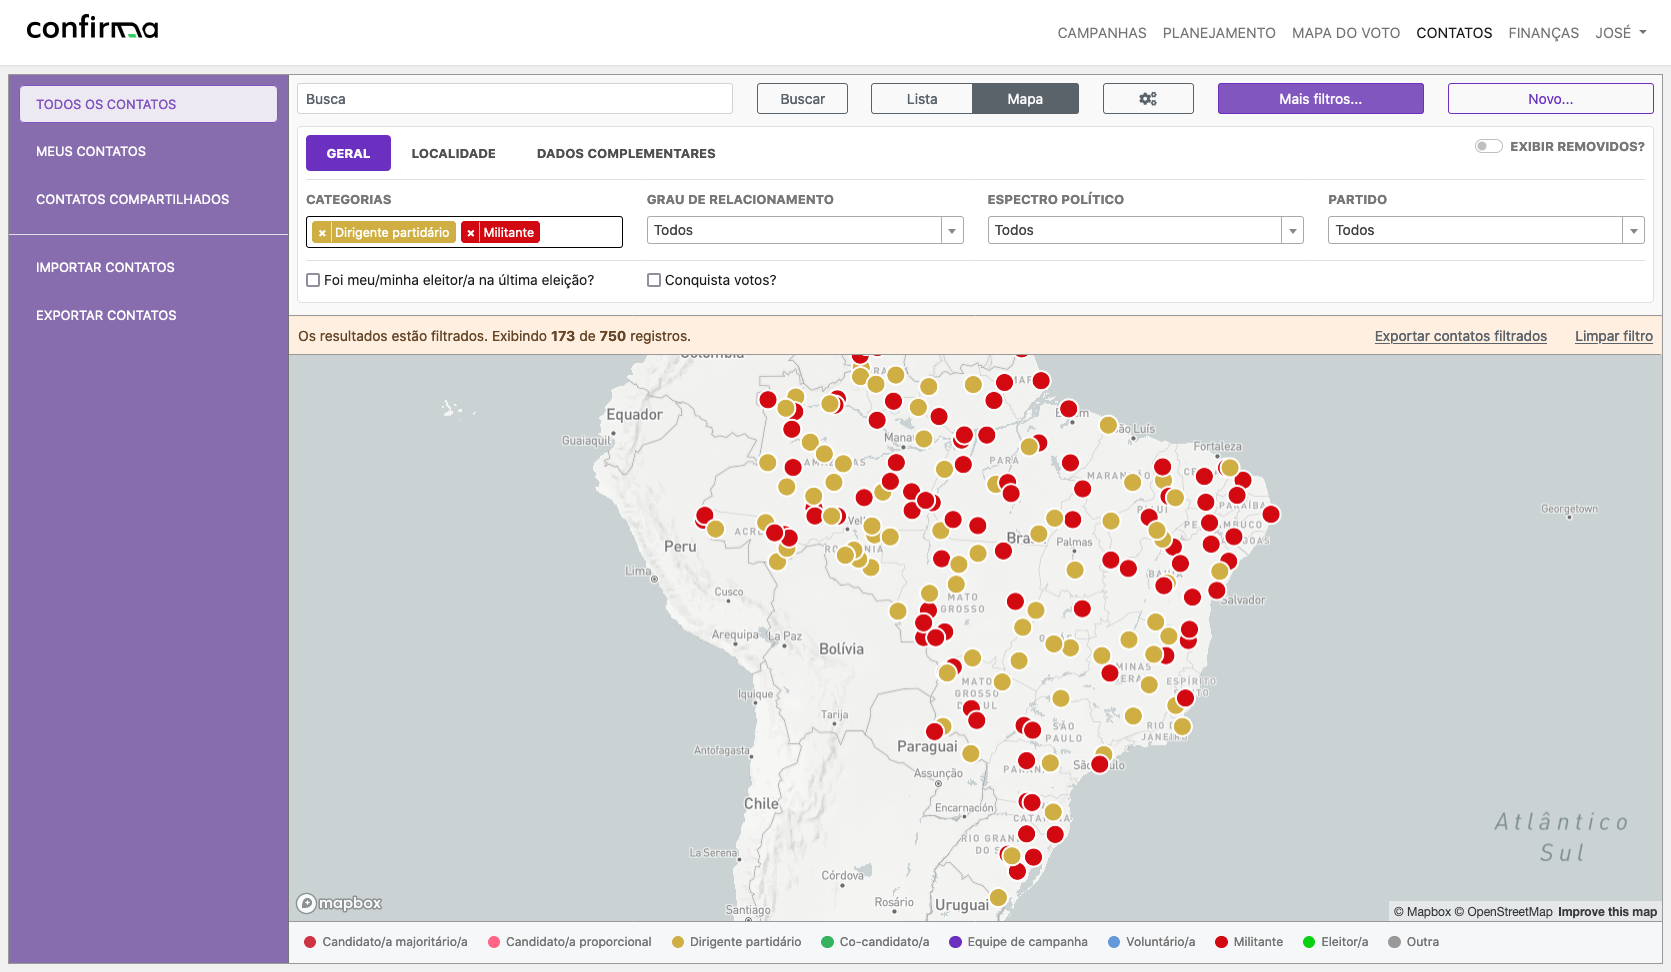Click the Eleitor/a green dot in the legend
This screenshot has width=1671, height=972.
coord(1308,941)
